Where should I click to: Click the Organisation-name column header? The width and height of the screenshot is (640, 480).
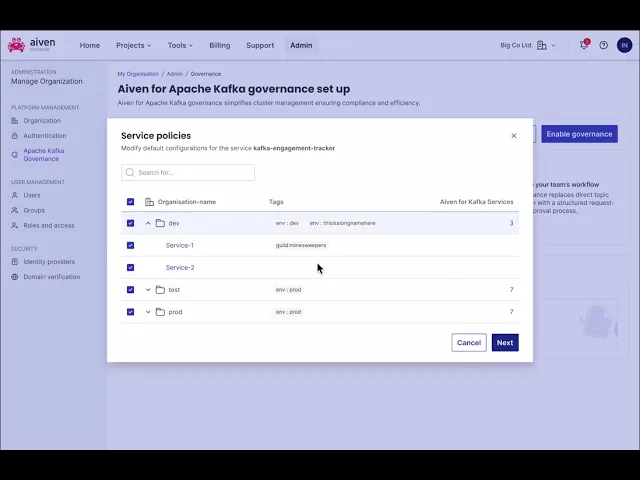[x=187, y=202]
